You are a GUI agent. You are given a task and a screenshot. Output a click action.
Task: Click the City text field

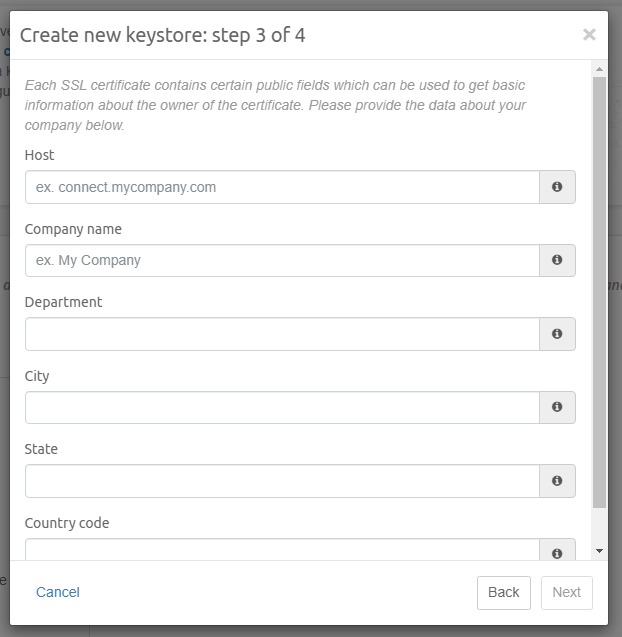(282, 407)
